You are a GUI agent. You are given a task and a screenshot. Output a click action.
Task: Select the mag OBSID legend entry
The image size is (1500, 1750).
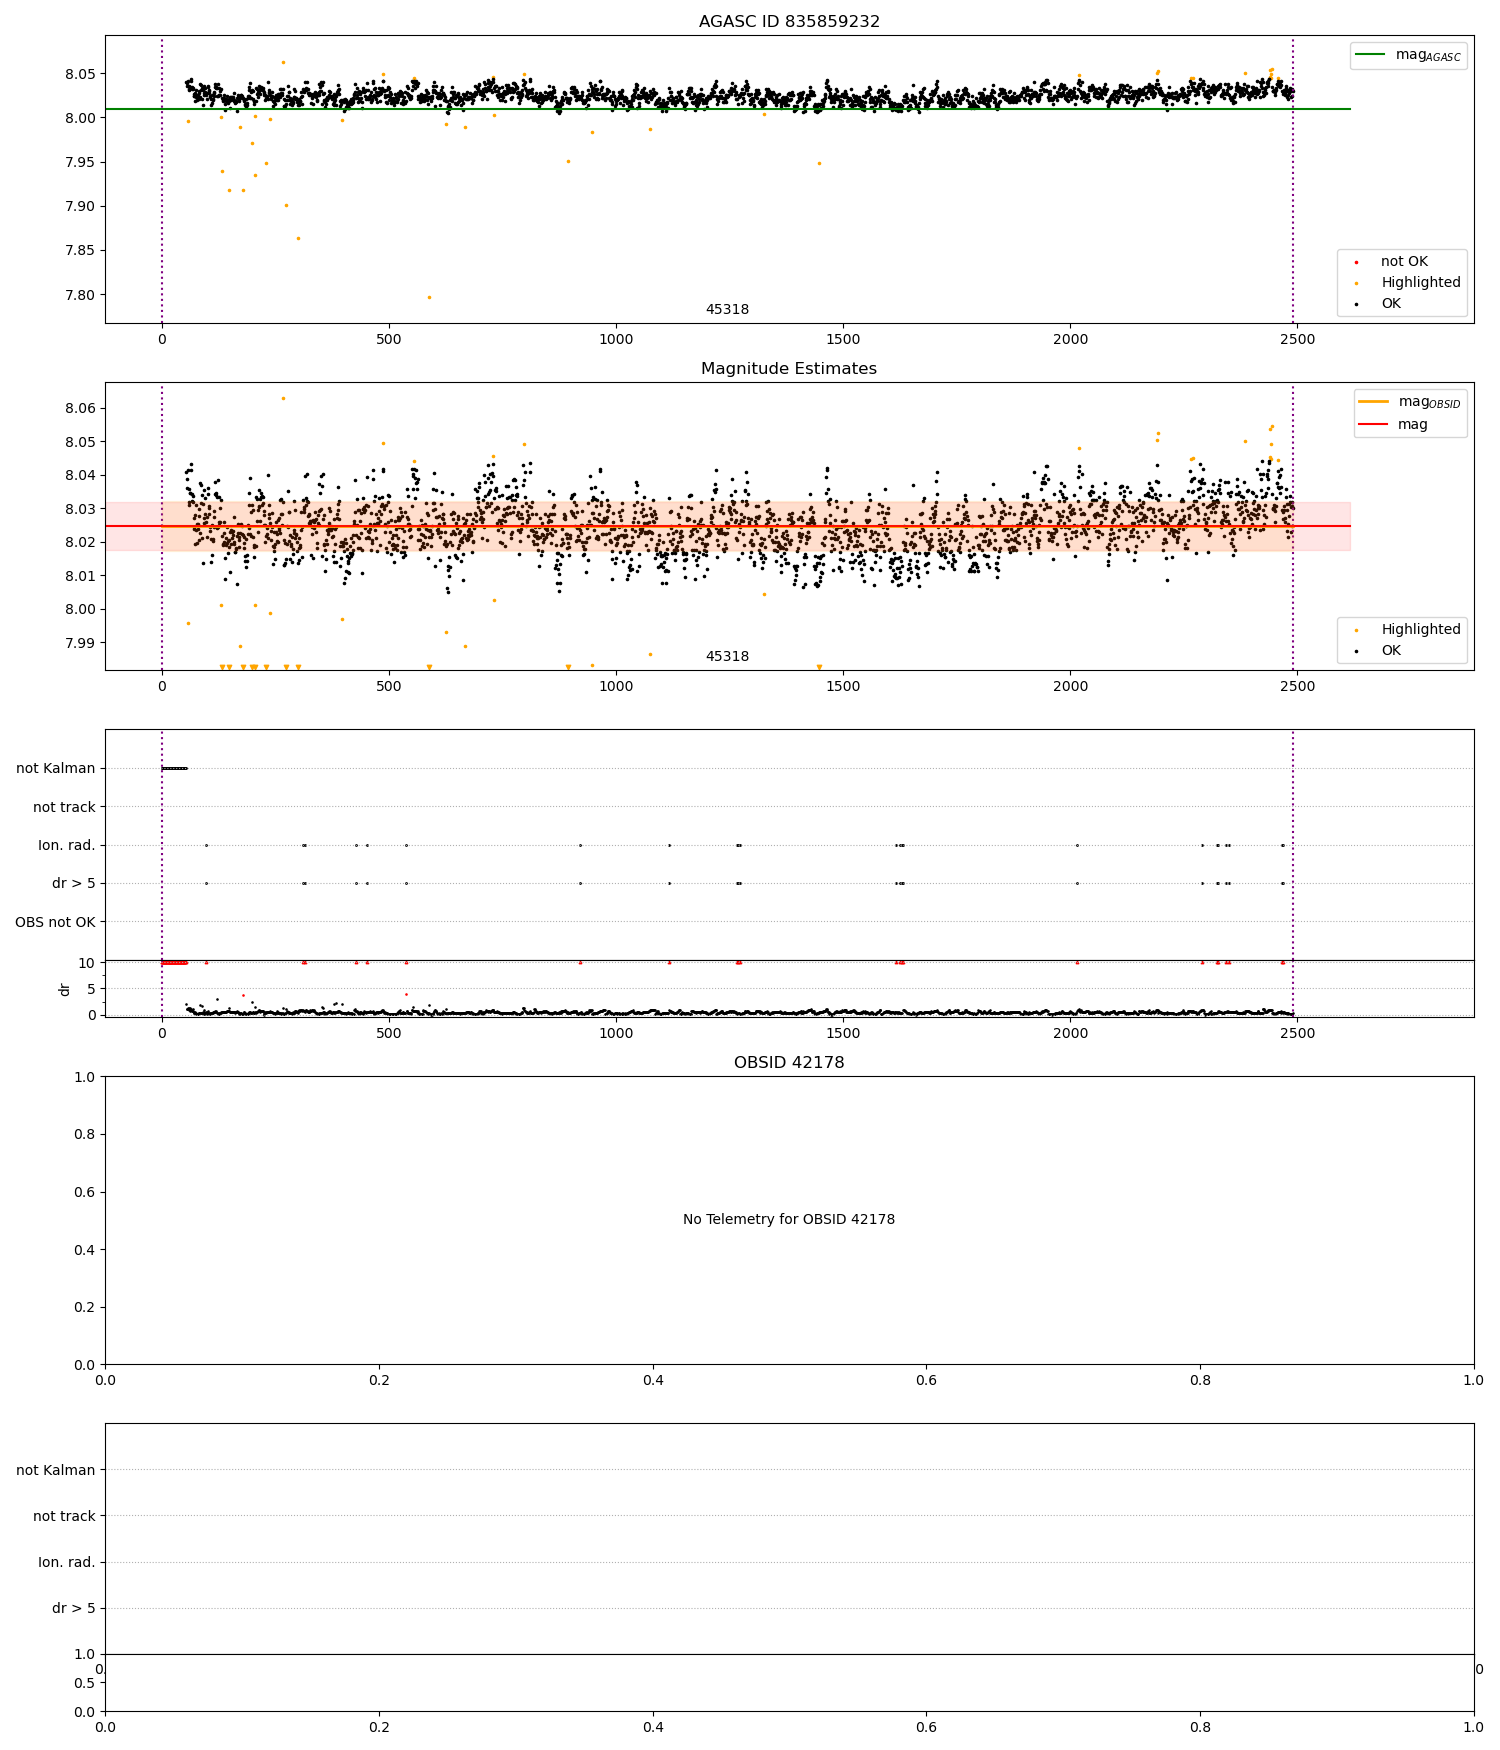tap(1410, 402)
